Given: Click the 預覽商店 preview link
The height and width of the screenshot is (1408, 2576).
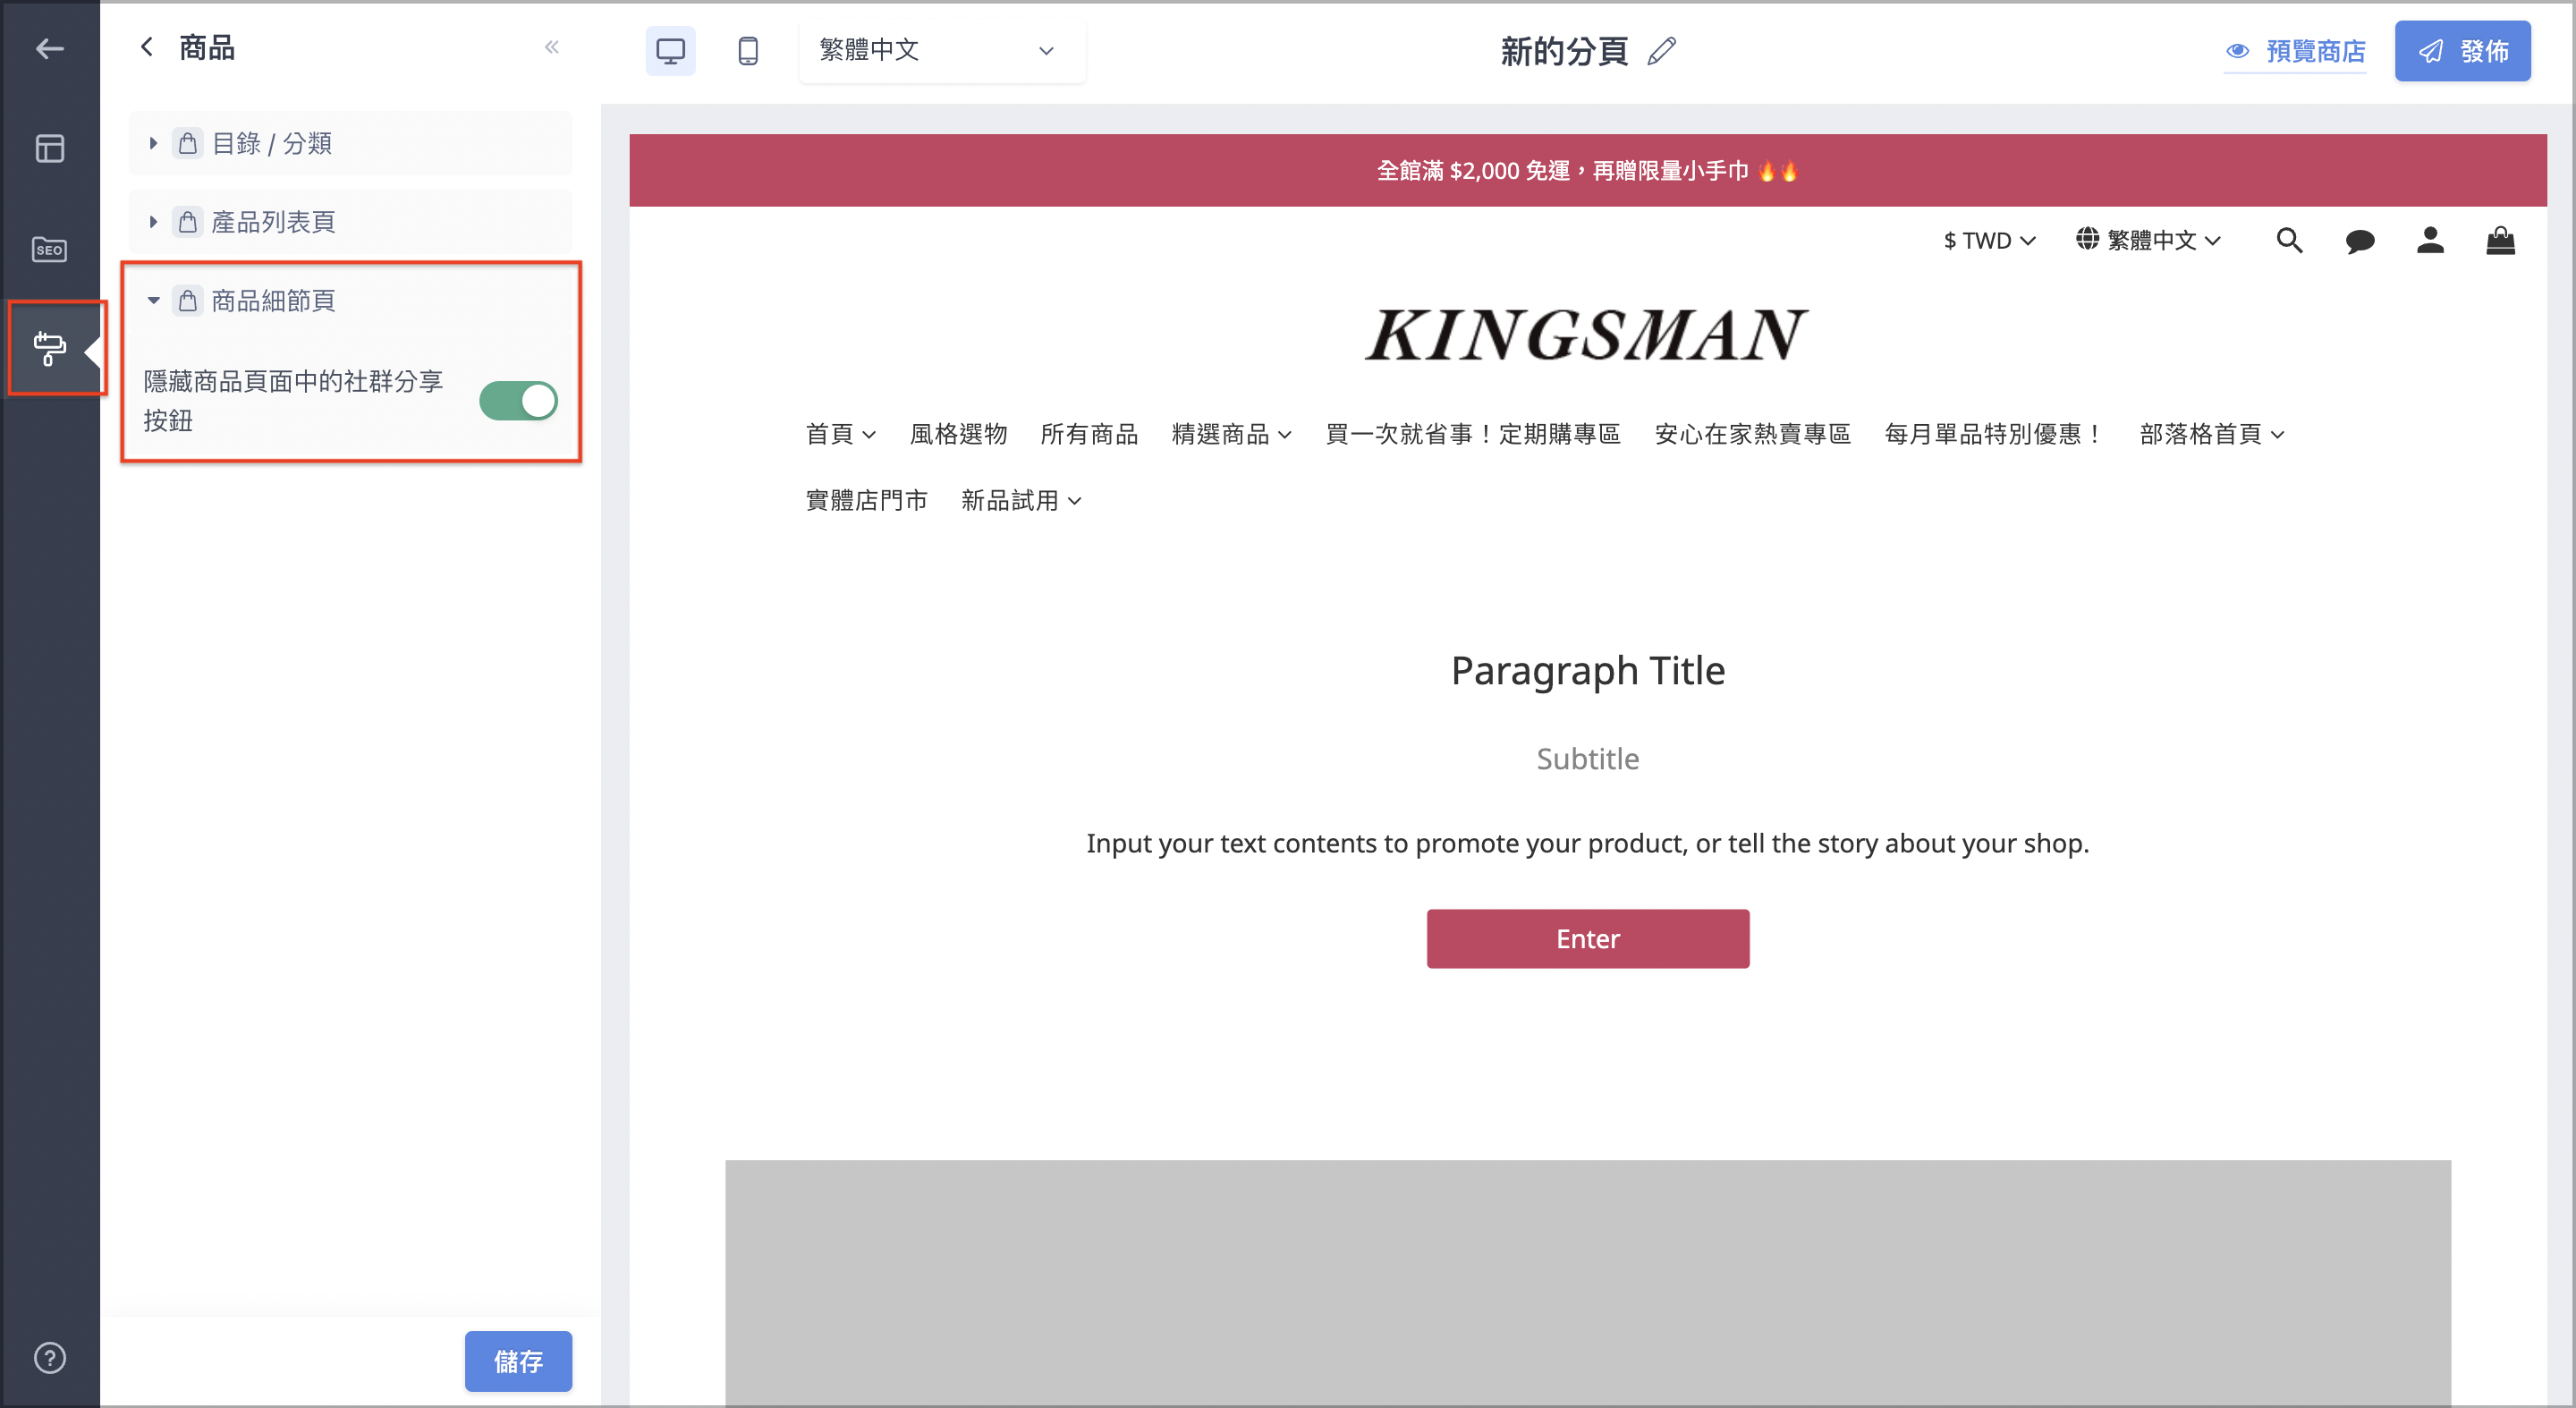Looking at the screenshot, I should pyautogui.click(x=2295, y=50).
